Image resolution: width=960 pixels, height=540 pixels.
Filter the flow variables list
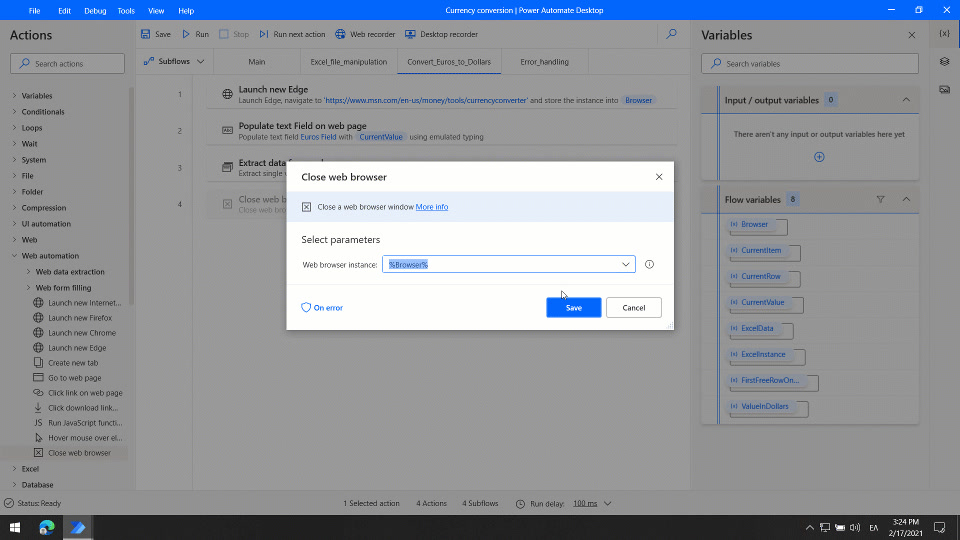[880, 200]
